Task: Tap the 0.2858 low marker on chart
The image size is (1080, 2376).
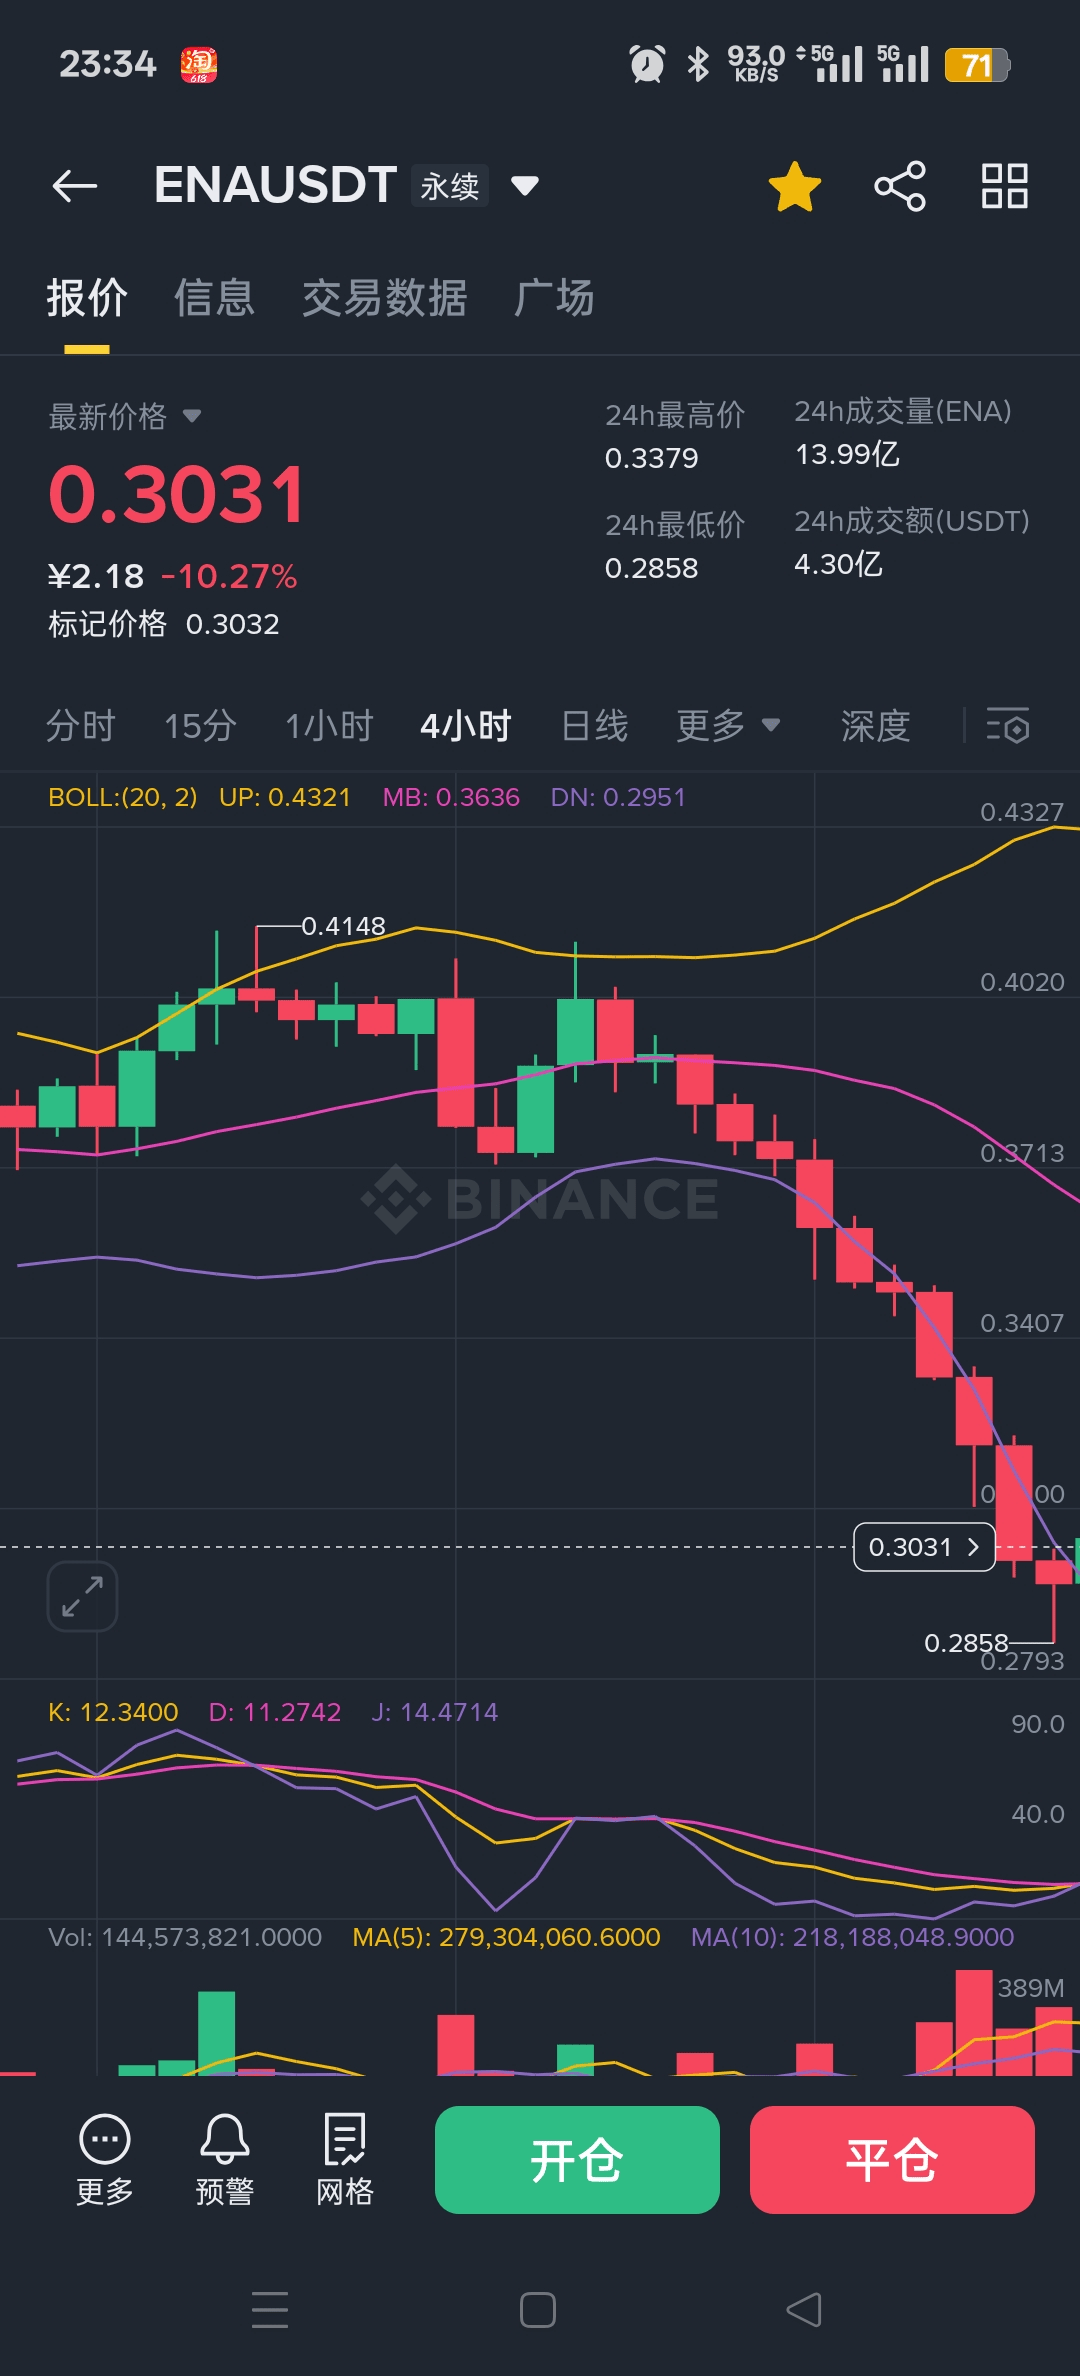Action: [966, 1643]
